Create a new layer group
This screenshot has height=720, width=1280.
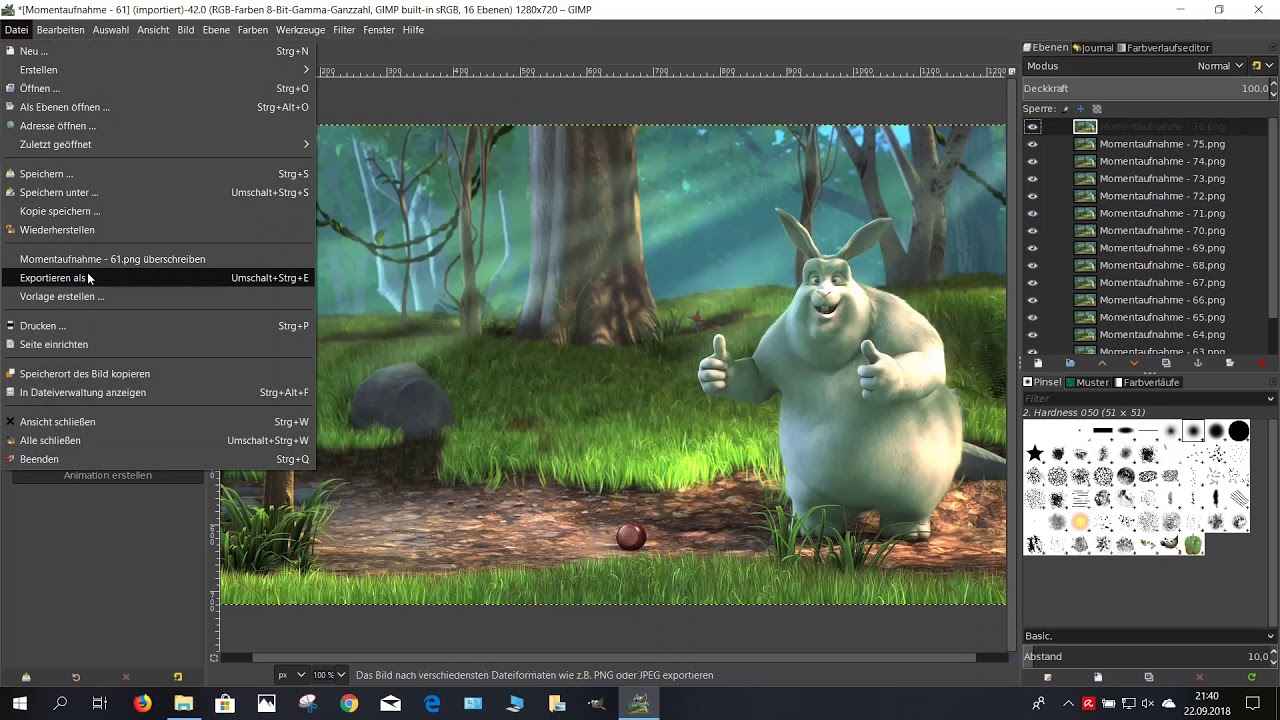click(1070, 363)
